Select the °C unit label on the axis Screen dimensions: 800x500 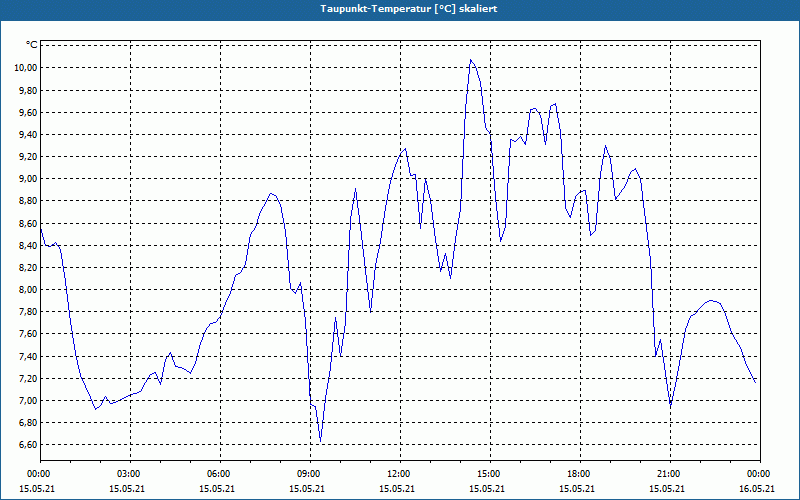[32, 45]
